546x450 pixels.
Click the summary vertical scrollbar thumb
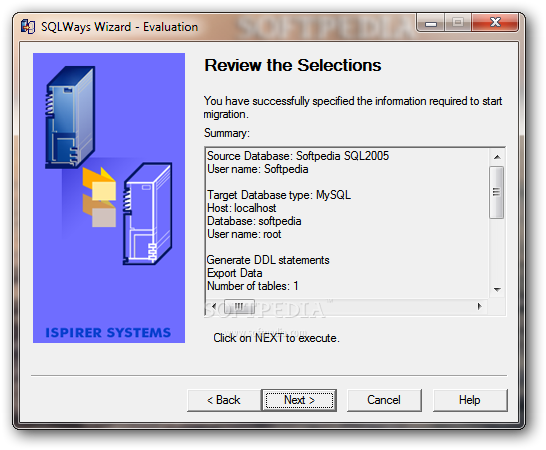coord(497,192)
